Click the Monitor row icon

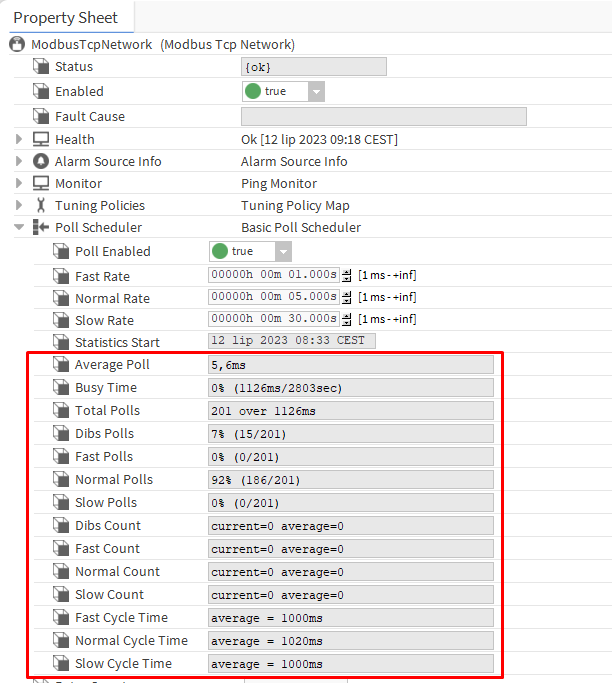click(x=41, y=183)
